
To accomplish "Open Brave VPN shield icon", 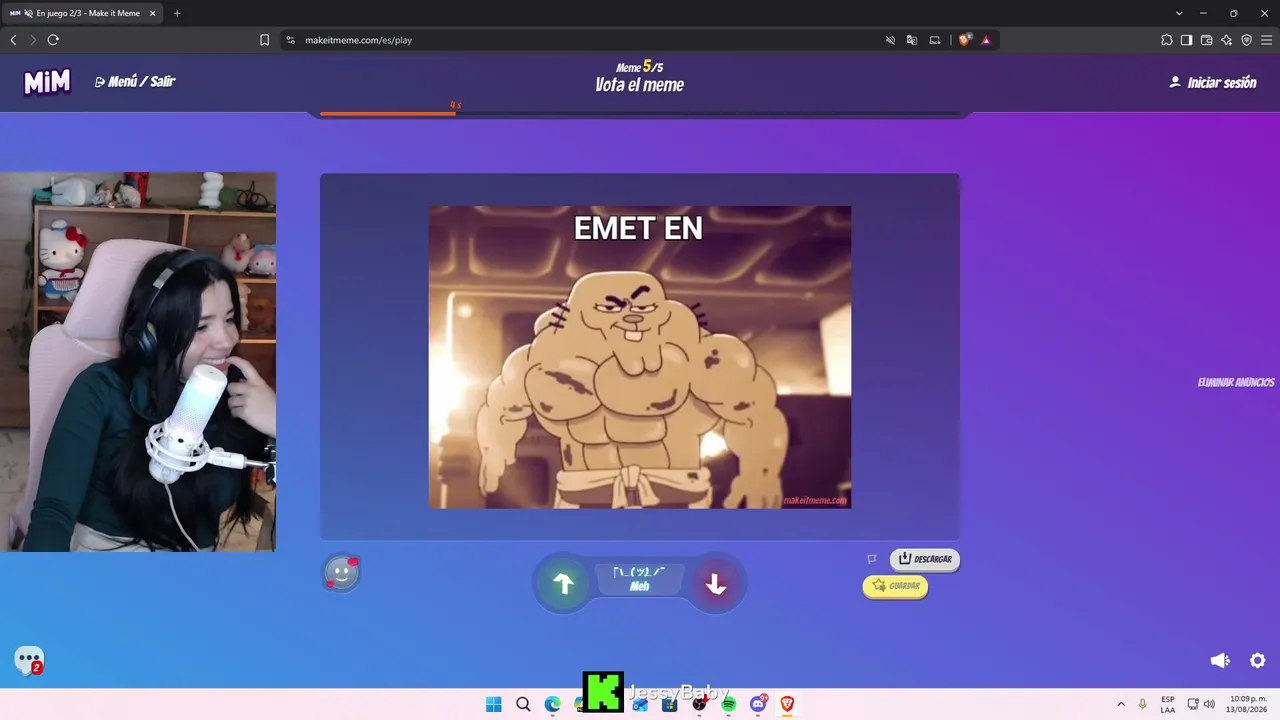I will coord(1246,40).
